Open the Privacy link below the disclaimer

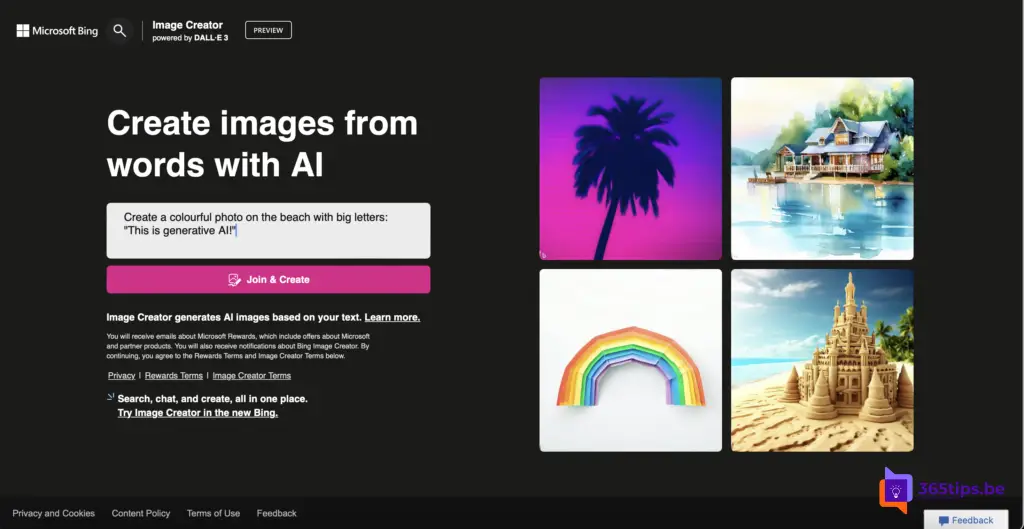pos(121,376)
